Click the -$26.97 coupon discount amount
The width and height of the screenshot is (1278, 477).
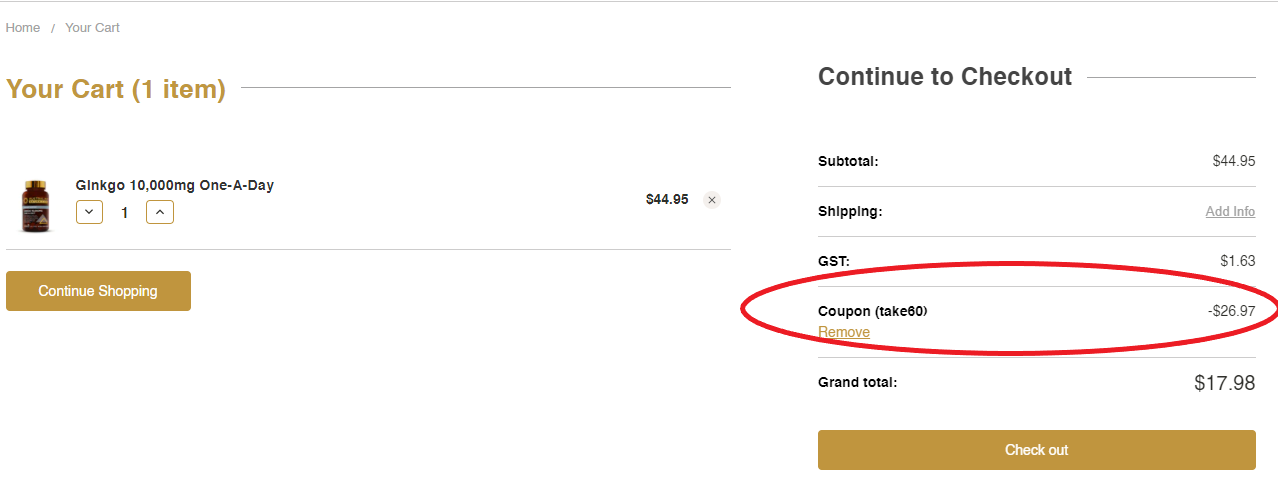(x=1231, y=311)
